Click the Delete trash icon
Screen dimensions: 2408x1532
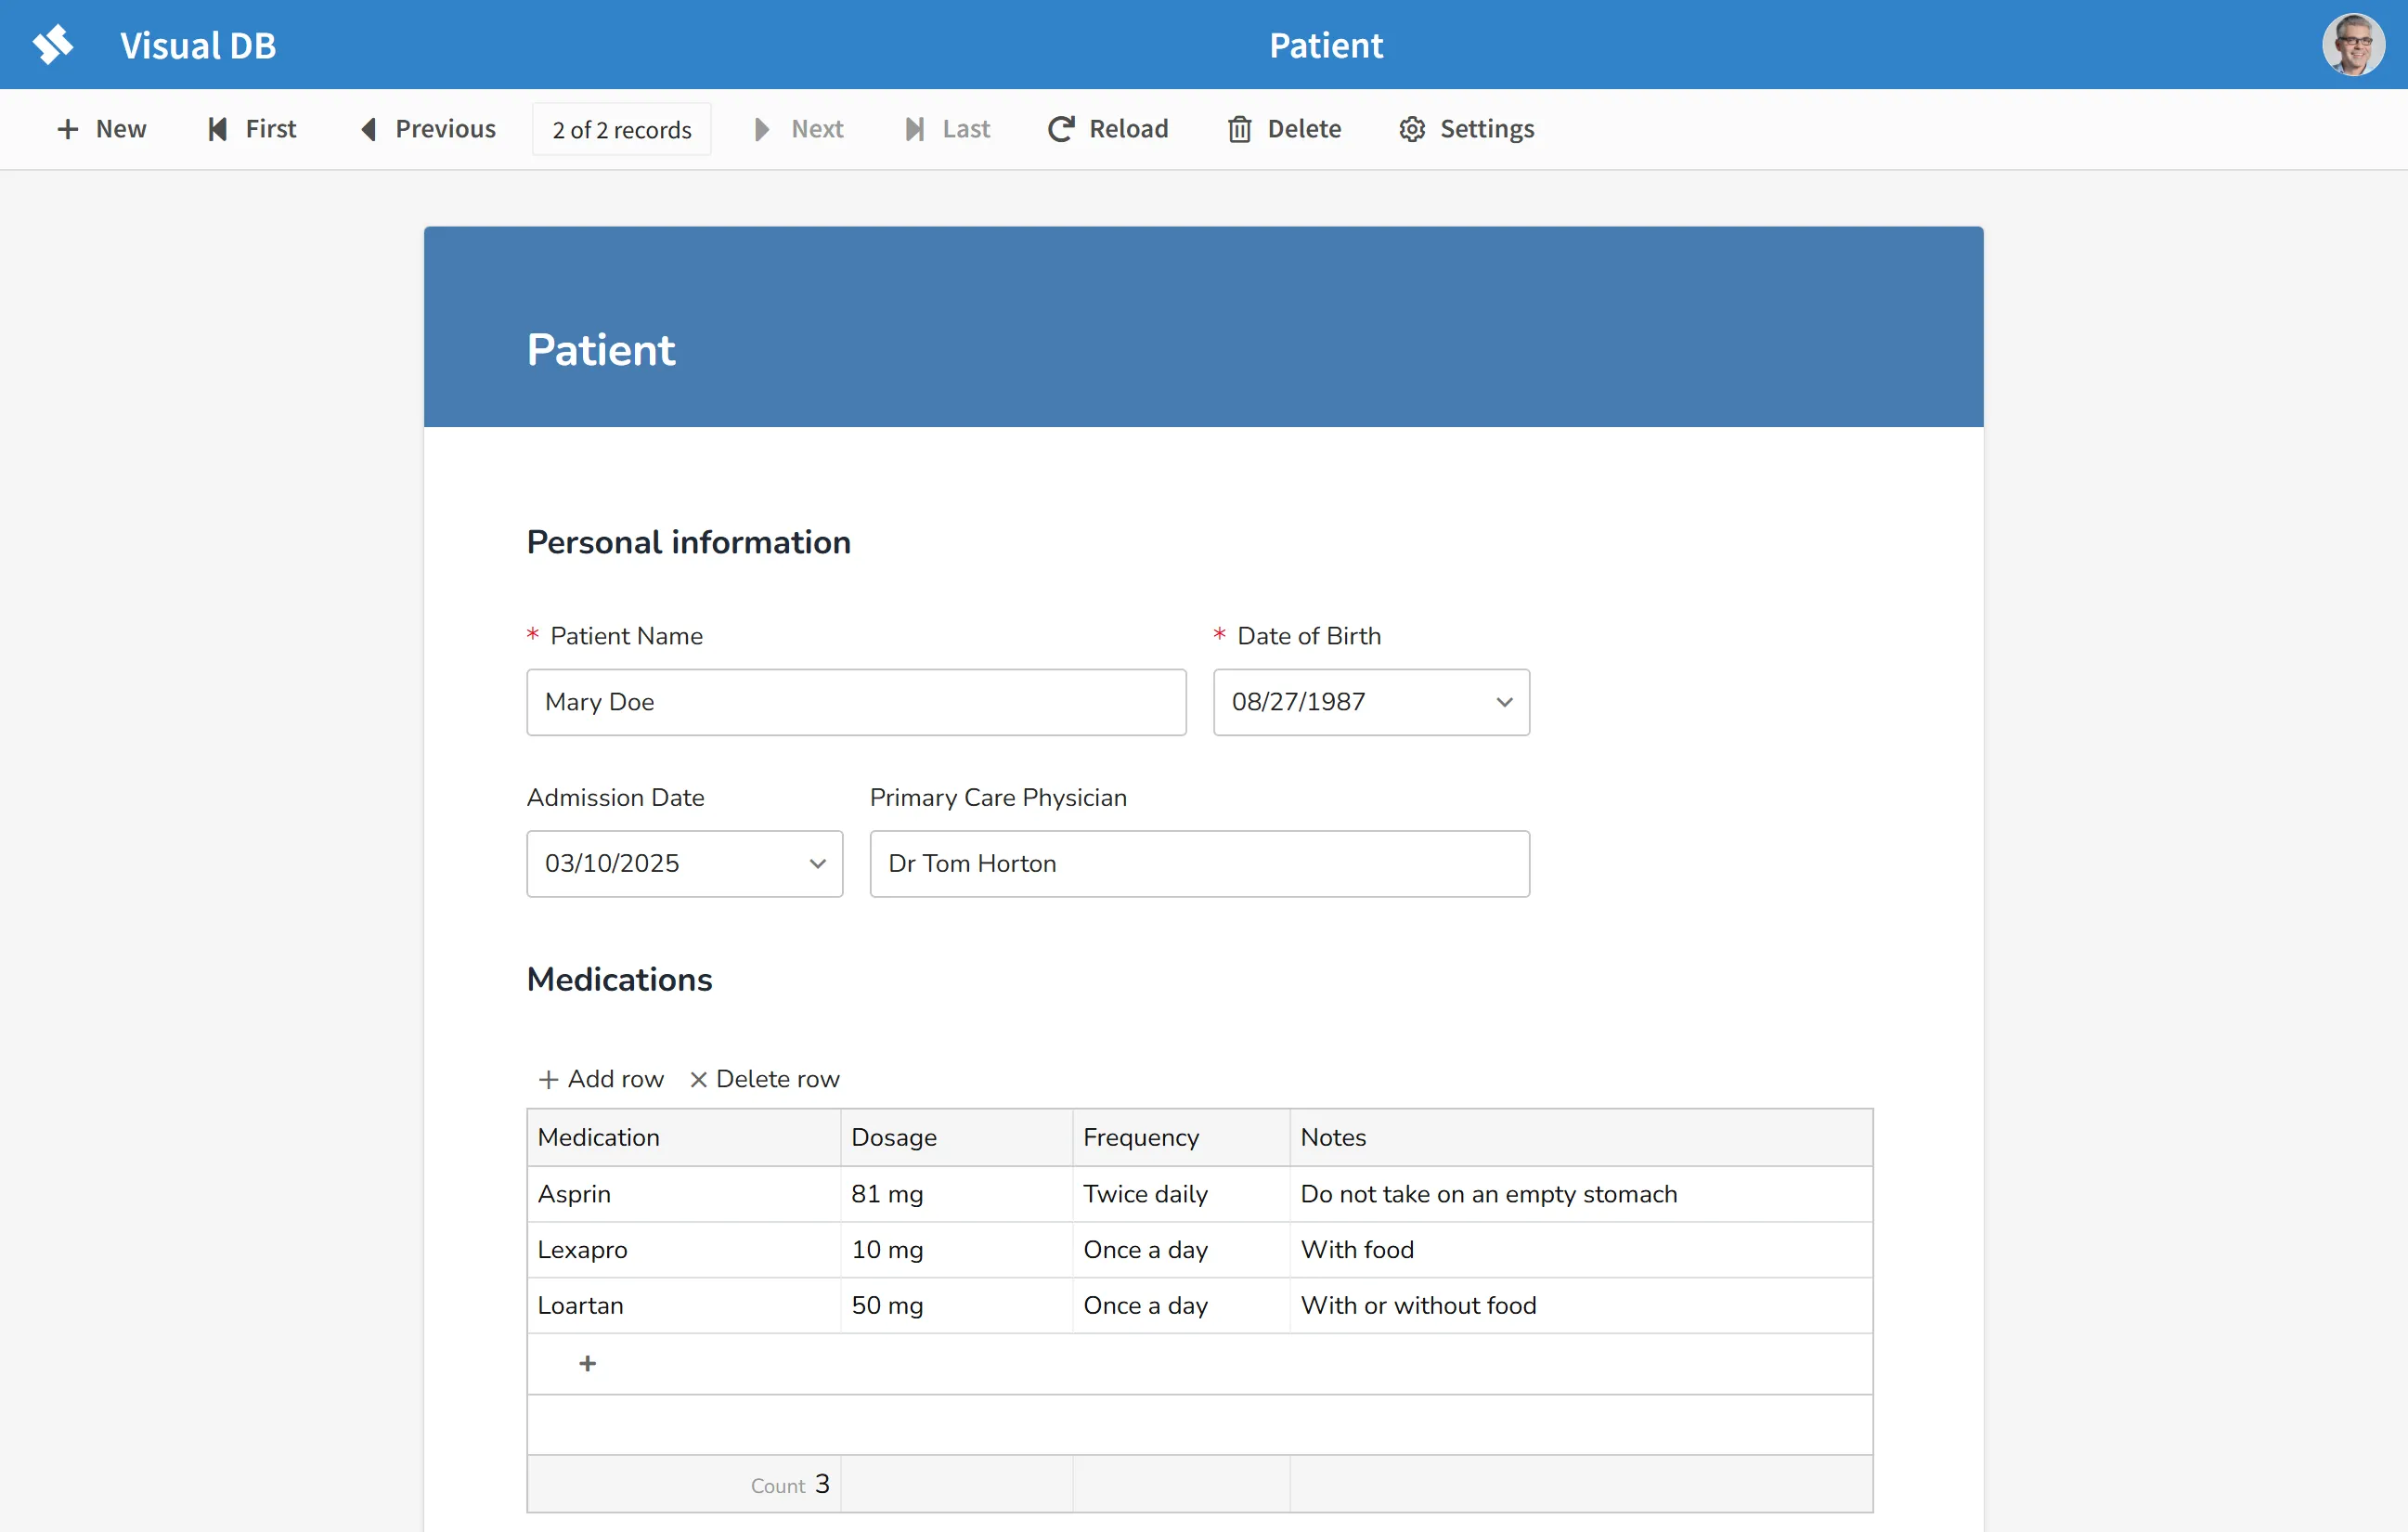1239,129
